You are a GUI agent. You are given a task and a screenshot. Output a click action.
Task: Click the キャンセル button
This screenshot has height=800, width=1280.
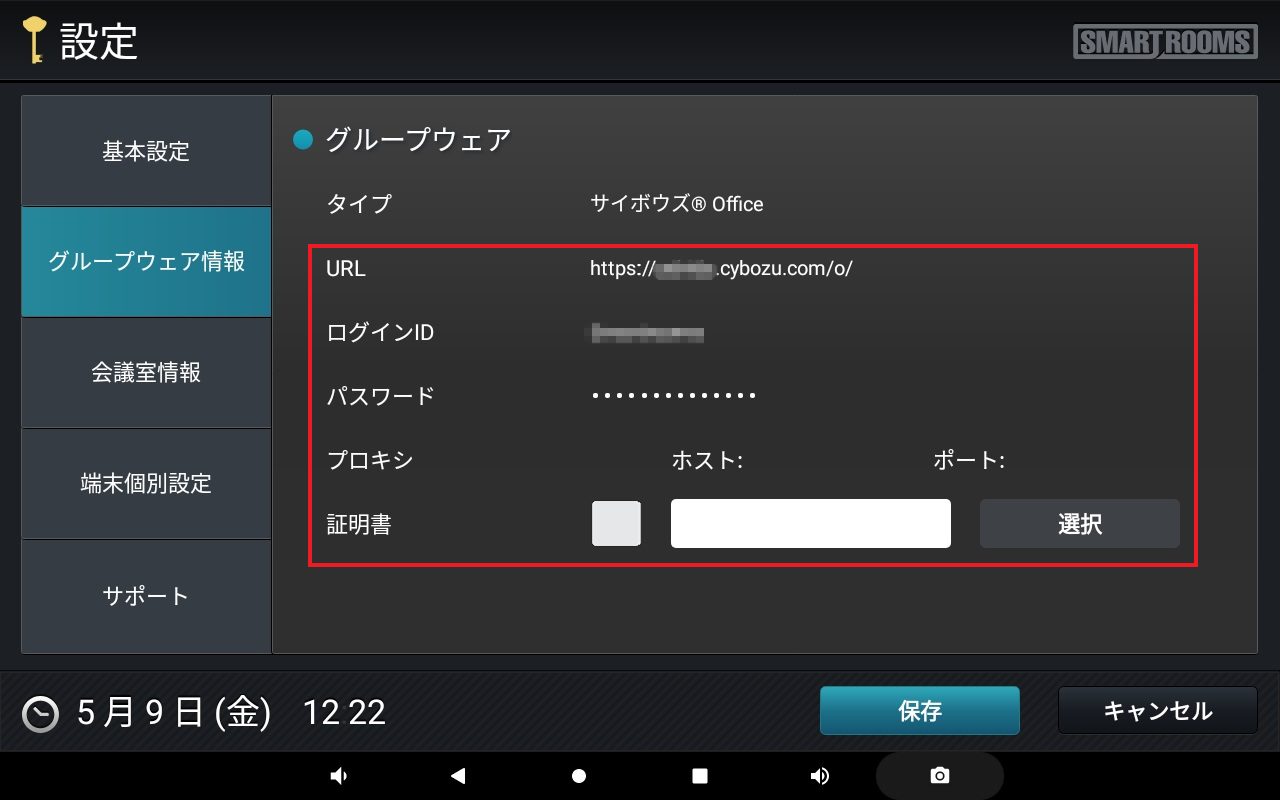[1157, 711]
